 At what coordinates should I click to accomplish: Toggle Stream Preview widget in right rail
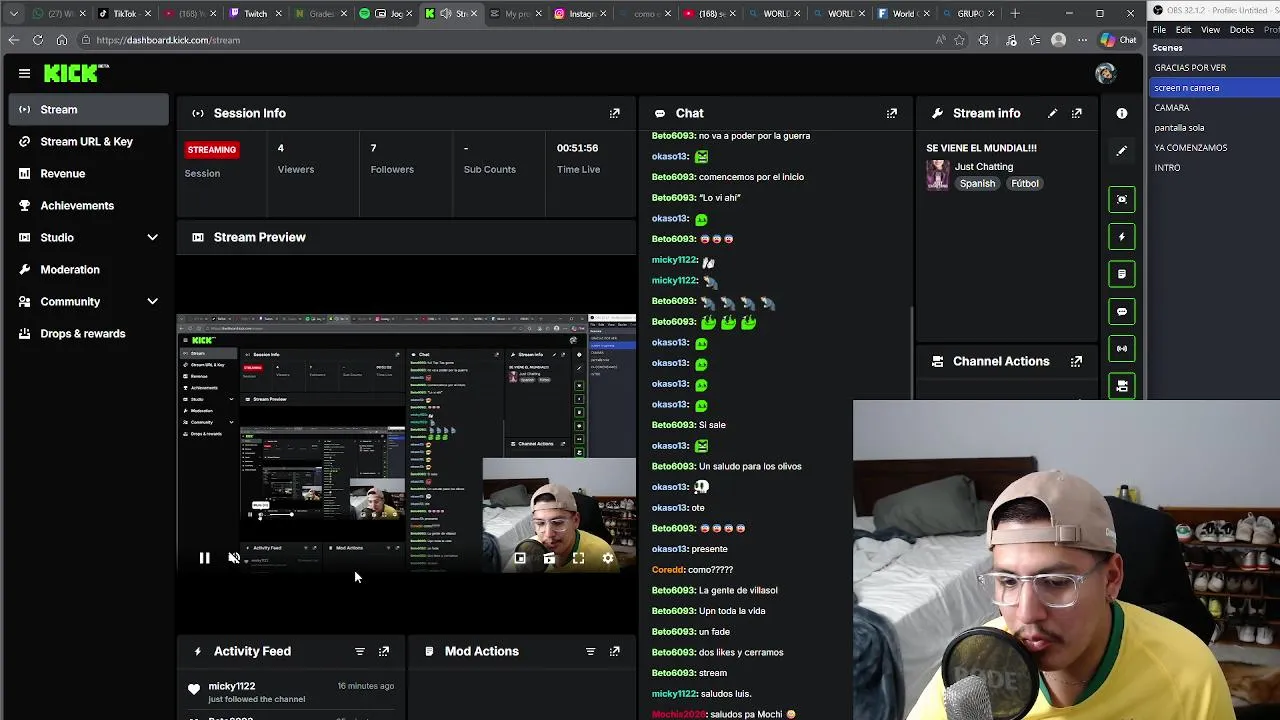(1122, 199)
